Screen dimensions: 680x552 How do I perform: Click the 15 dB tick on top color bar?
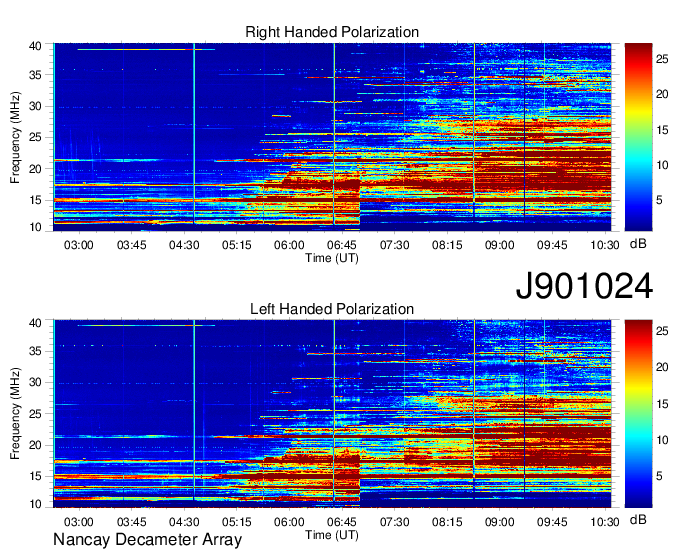point(662,130)
